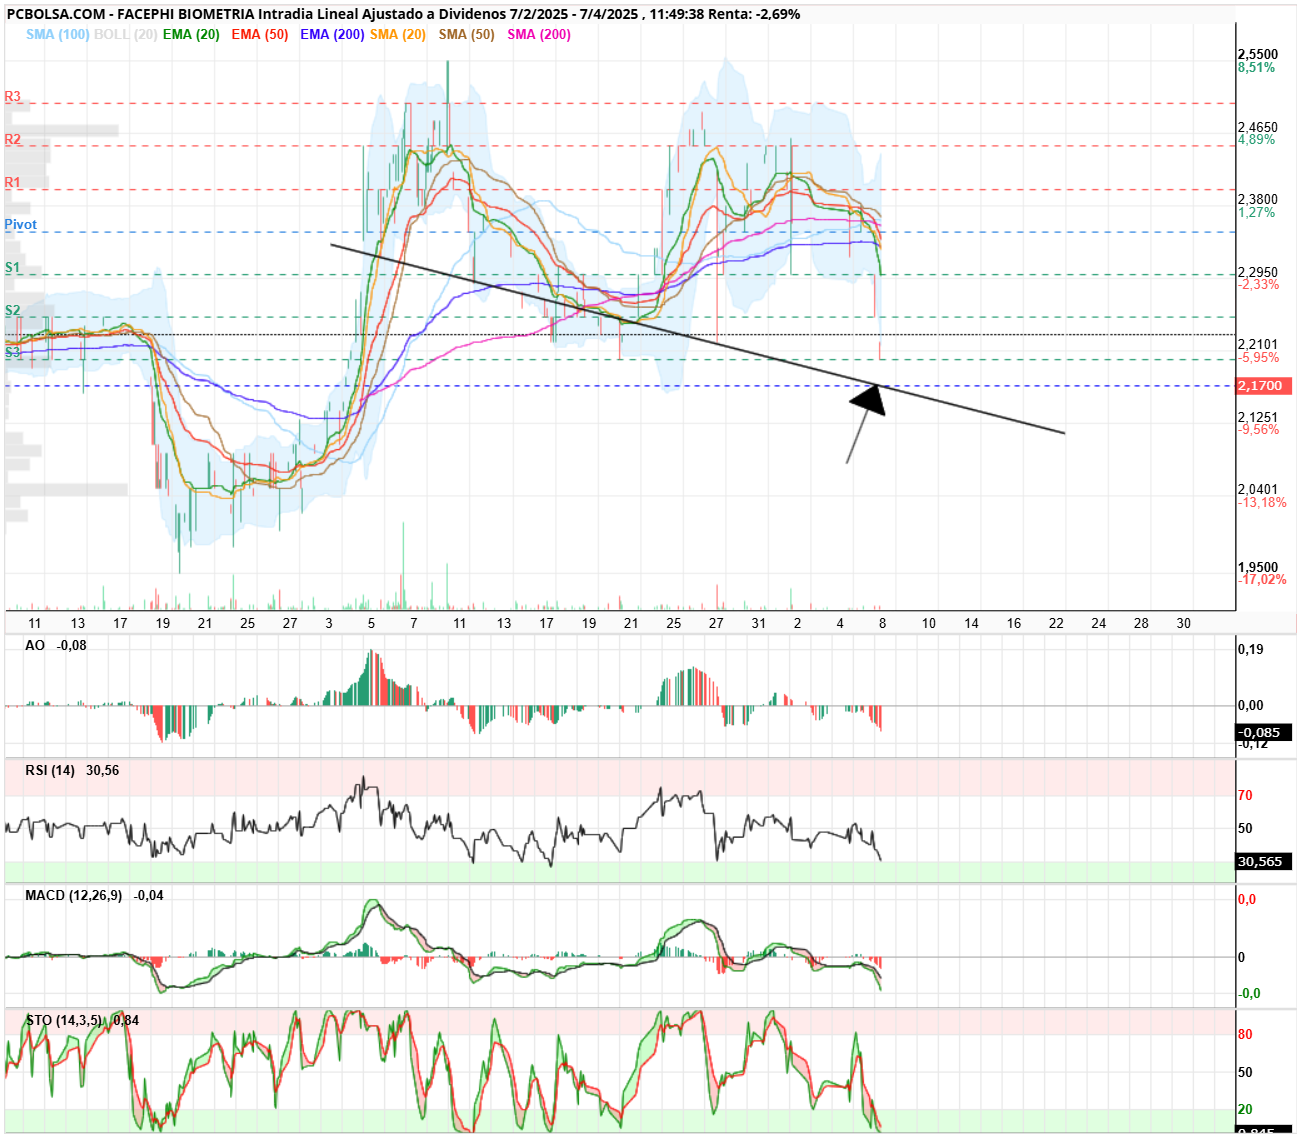Click the black arrowhead annotation on chart

point(869,399)
